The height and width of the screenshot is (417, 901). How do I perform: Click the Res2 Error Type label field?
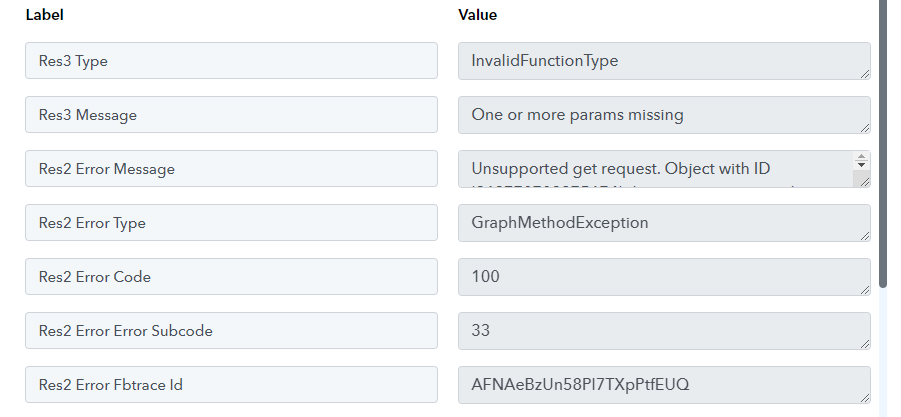tap(231, 222)
